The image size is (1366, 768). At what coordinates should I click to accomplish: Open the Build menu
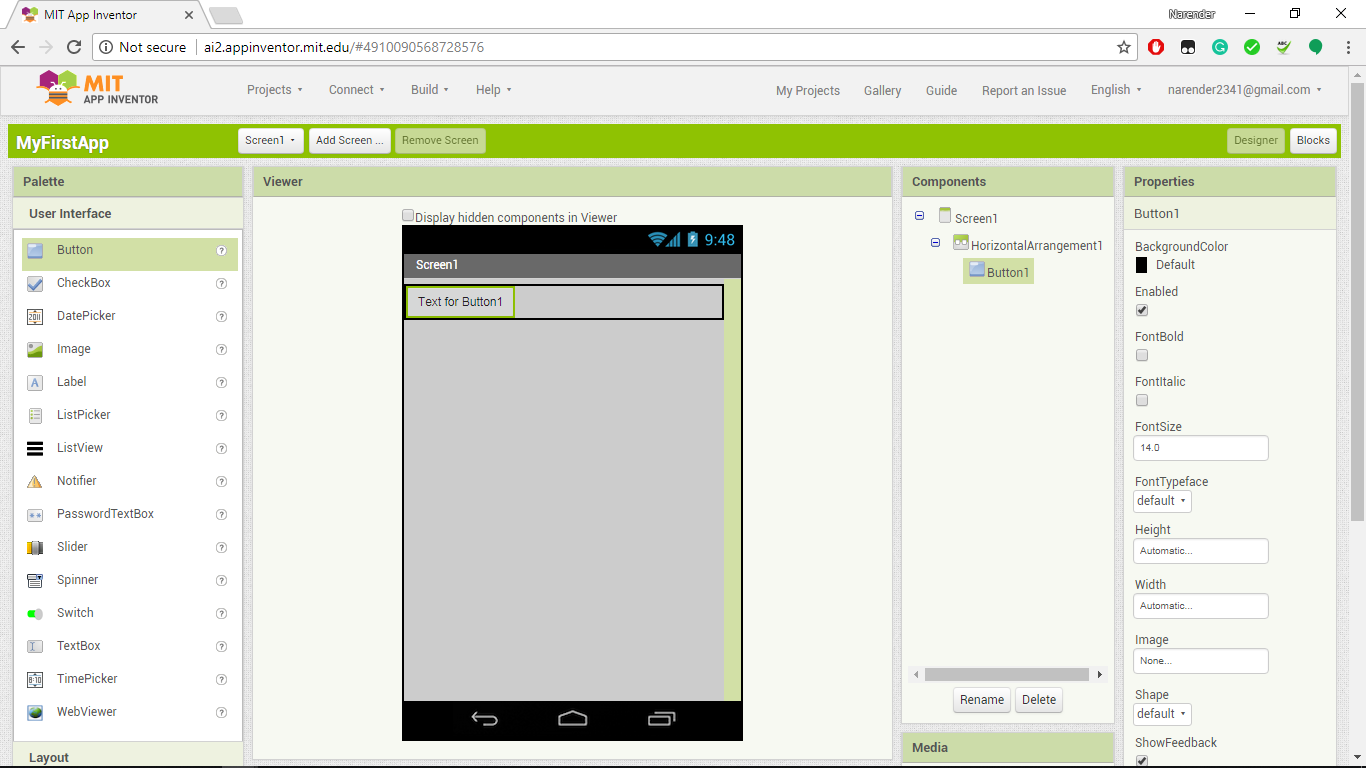click(430, 90)
